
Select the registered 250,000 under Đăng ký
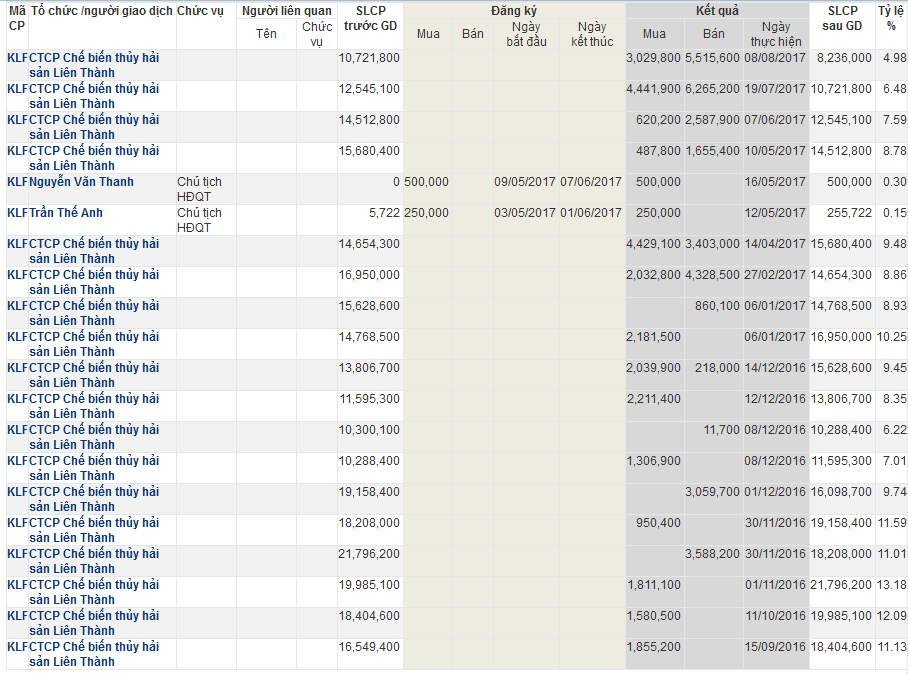point(426,213)
